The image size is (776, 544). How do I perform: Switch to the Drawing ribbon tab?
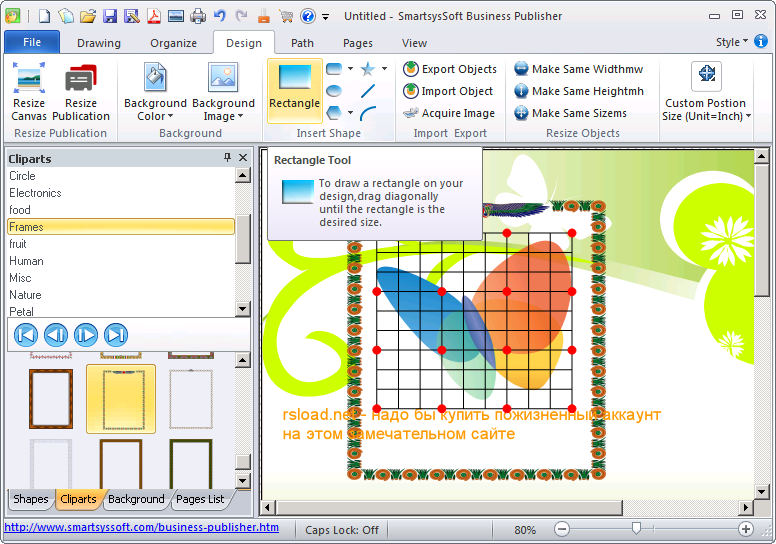(99, 43)
